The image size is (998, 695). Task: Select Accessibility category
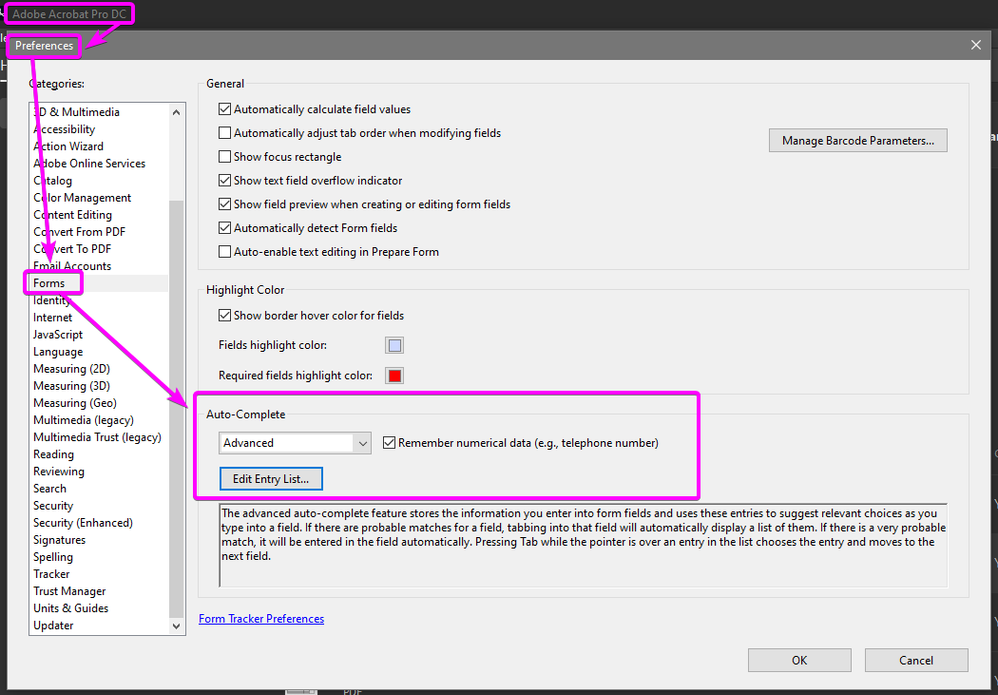64,129
